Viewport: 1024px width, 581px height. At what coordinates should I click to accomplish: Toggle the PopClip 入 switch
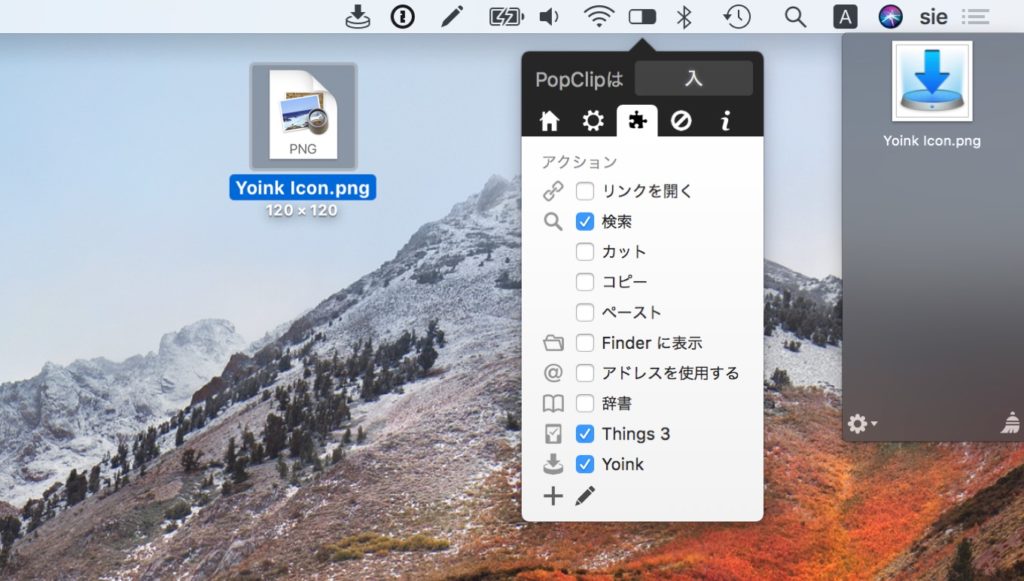pos(694,78)
